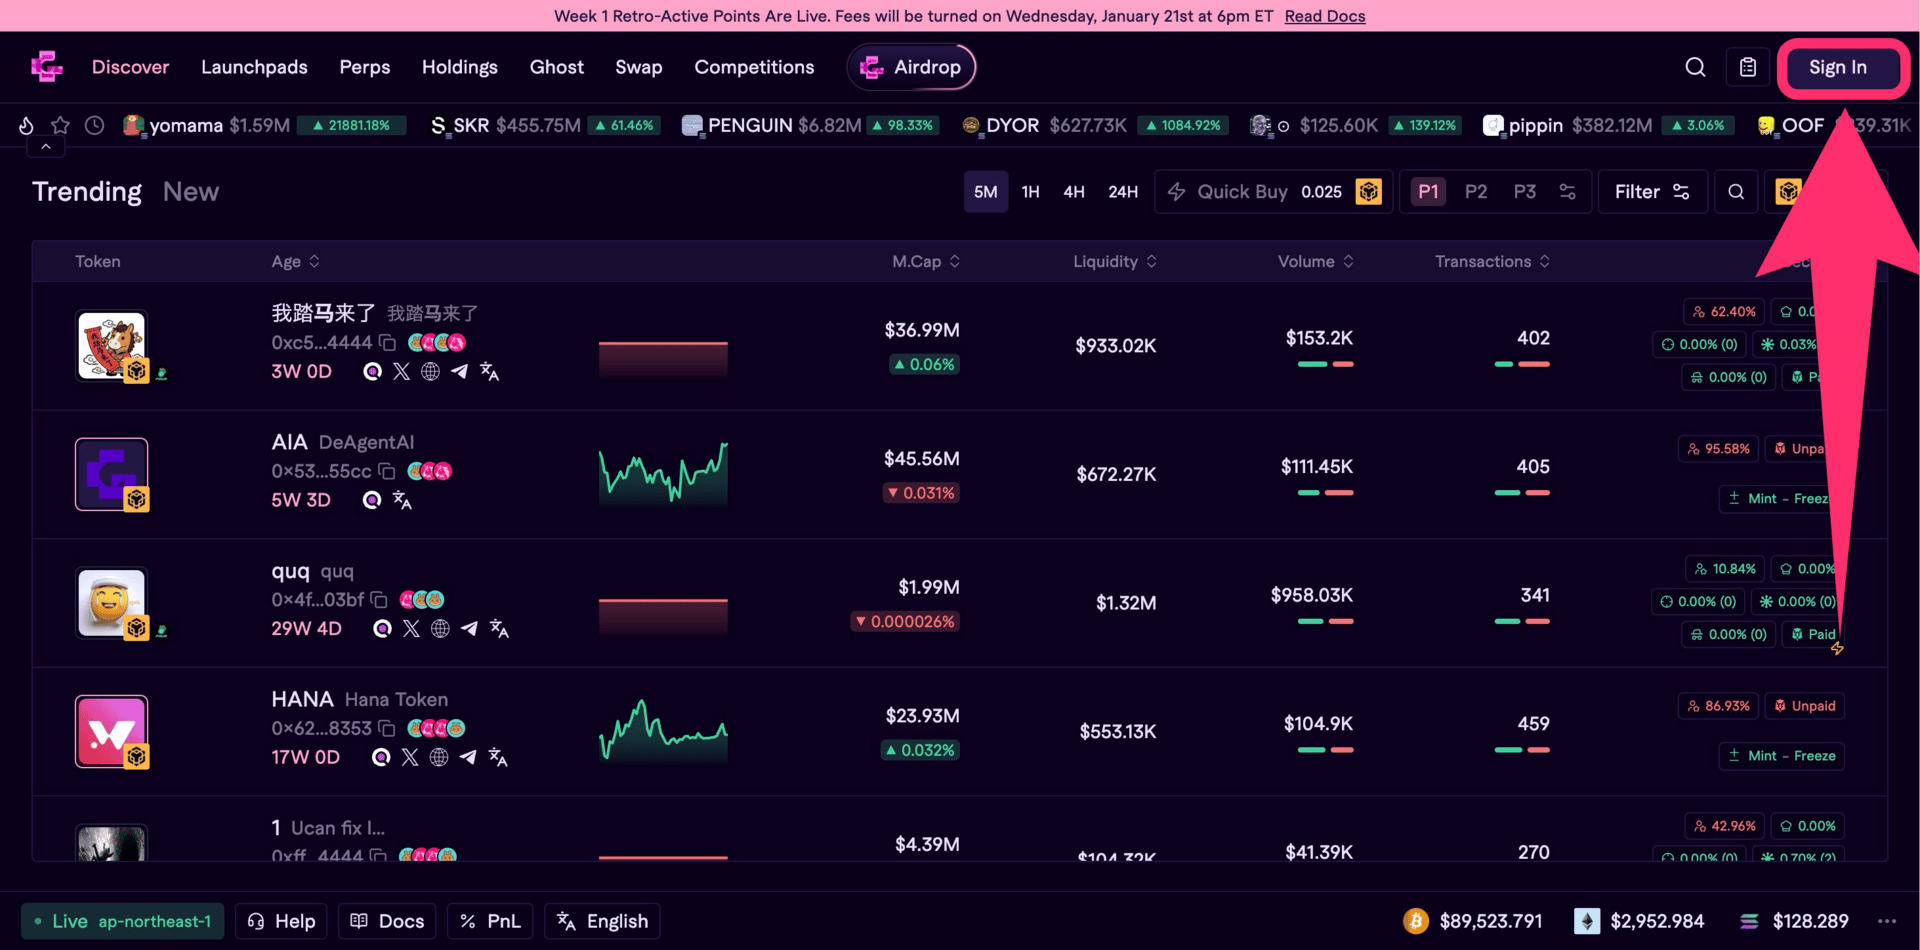Click the website globe icon for quq
This screenshot has height=950, width=1920.
pyautogui.click(x=440, y=628)
